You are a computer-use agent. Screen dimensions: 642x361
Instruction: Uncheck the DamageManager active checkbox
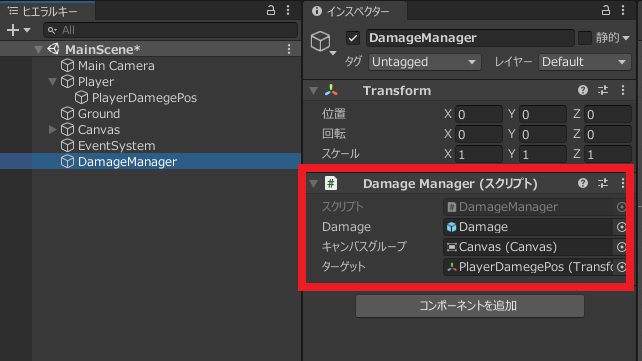pos(353,38)
